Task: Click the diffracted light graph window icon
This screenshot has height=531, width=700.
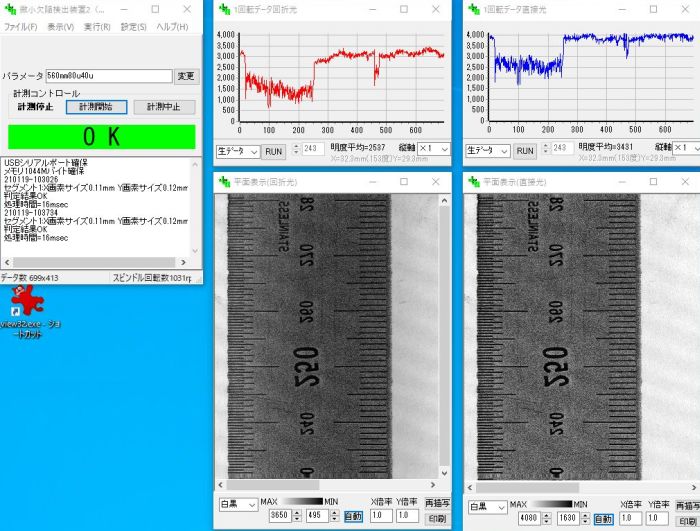Action: [225, 9]
